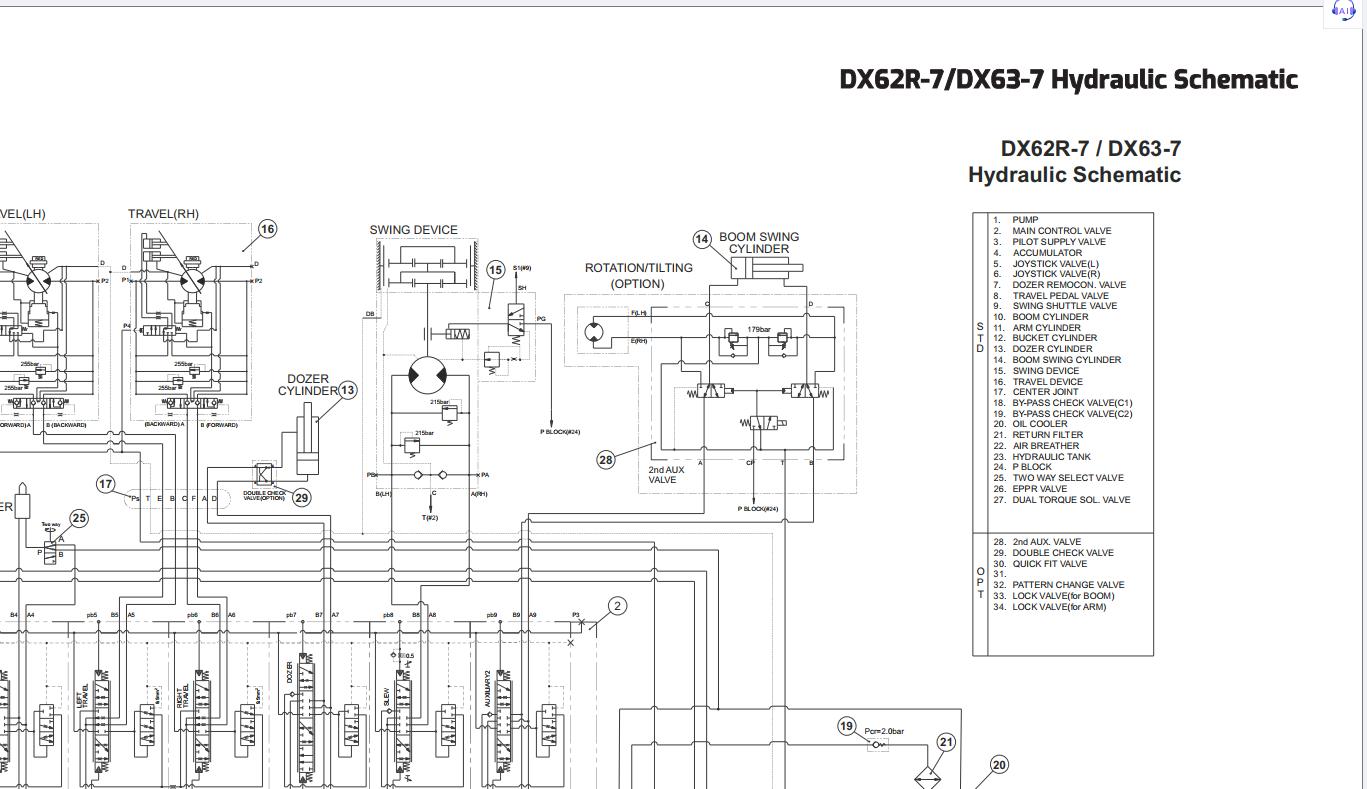Click legend row "32. PATTERN CHANGE VALVE"

tap(1058, 585)
